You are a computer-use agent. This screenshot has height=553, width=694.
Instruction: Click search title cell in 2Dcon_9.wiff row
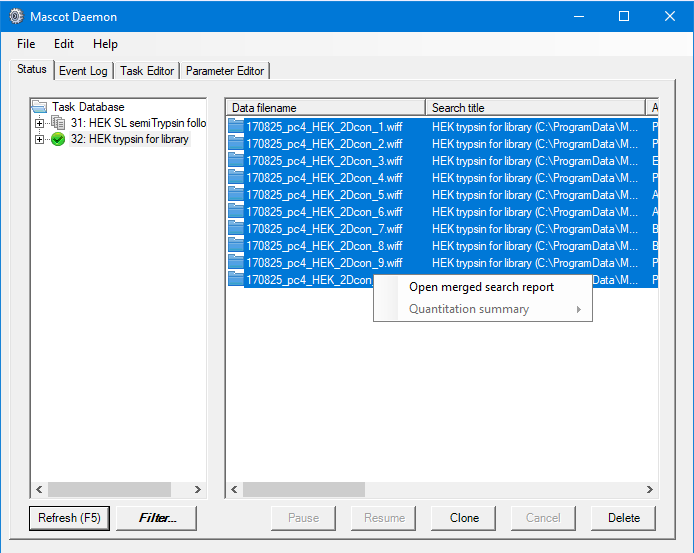click(535, 263)
